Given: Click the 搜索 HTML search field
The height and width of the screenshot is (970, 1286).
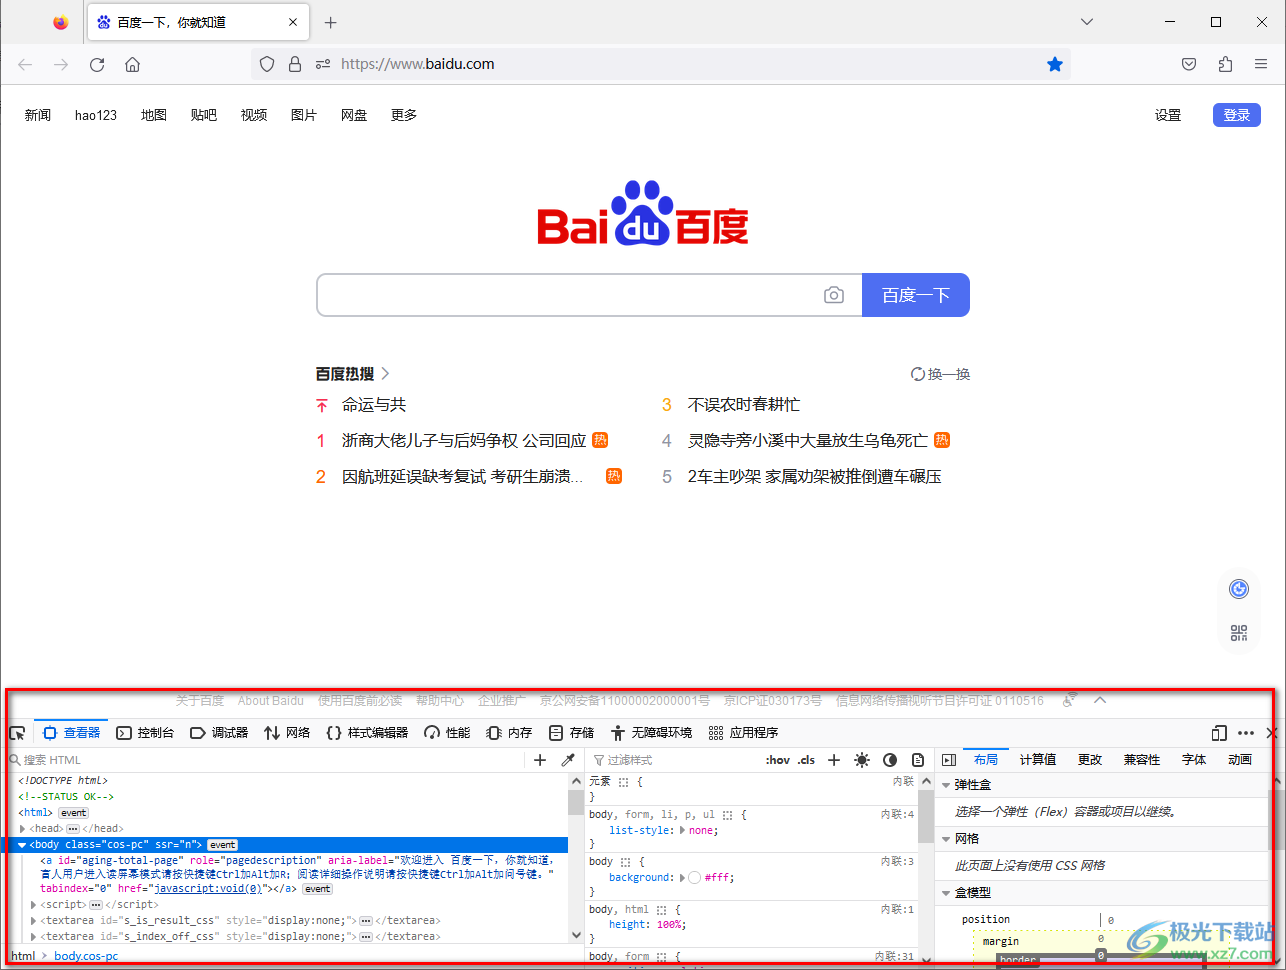Looking at the screenshot, I should (x=265, y=760).
